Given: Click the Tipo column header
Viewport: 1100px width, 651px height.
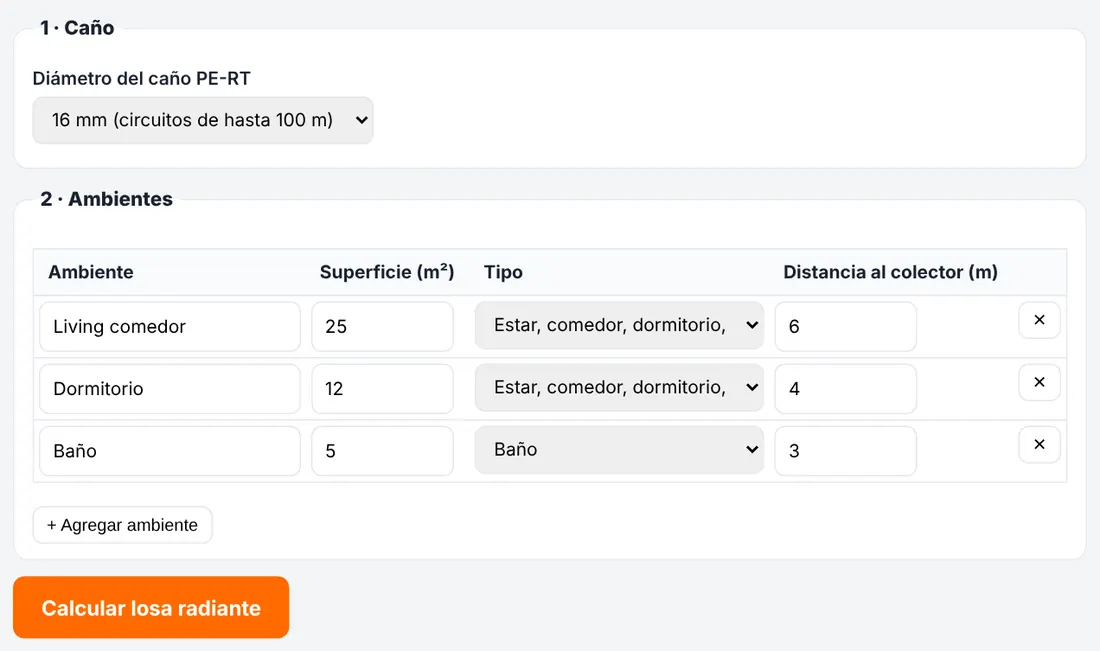Looking at the screenshot, I should tap(503, 272).
